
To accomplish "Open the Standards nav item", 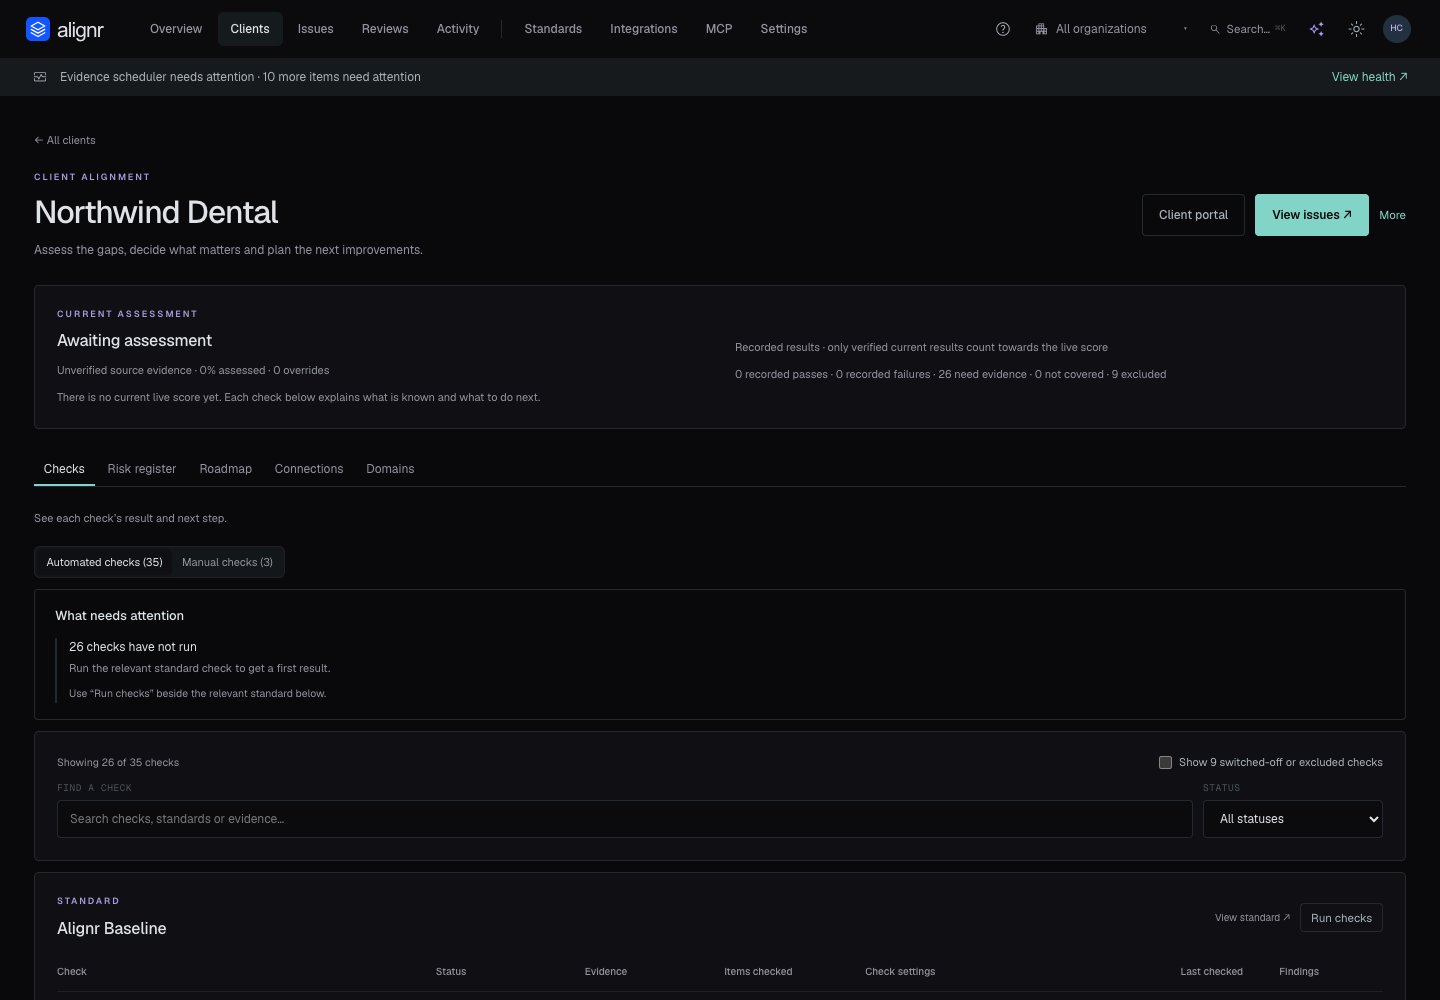I will click(x=553, y=29).
